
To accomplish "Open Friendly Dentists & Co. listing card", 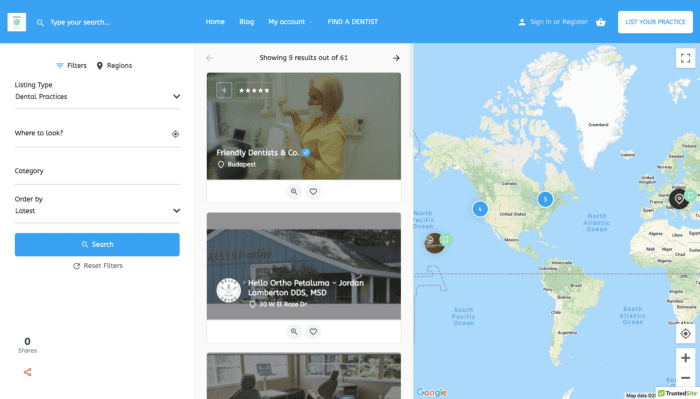I will [x=304, y=126].
